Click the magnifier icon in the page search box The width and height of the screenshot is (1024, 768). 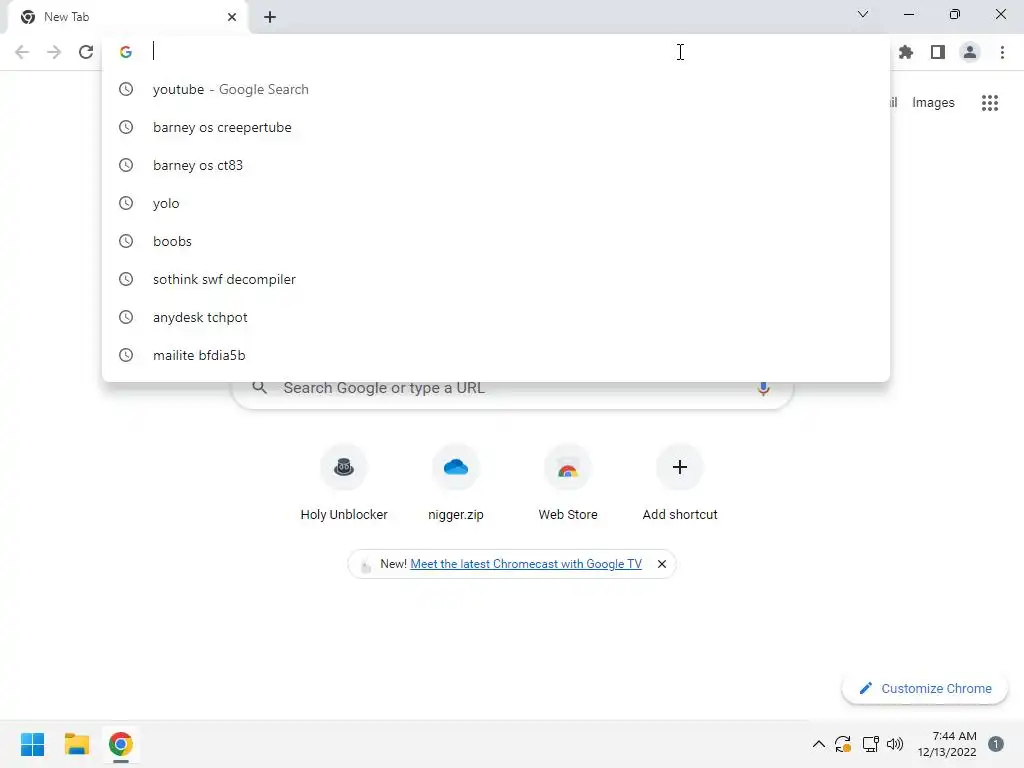click(x=260, y=387)
